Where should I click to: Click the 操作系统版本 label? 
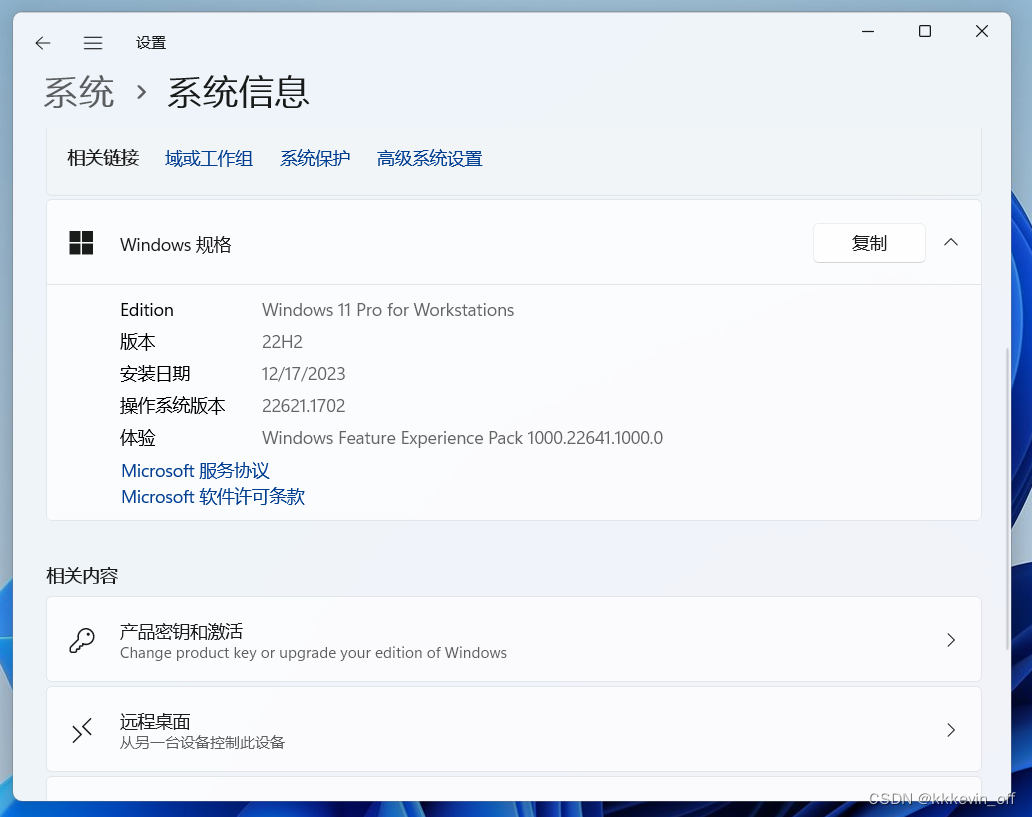(x=172, y=406)
